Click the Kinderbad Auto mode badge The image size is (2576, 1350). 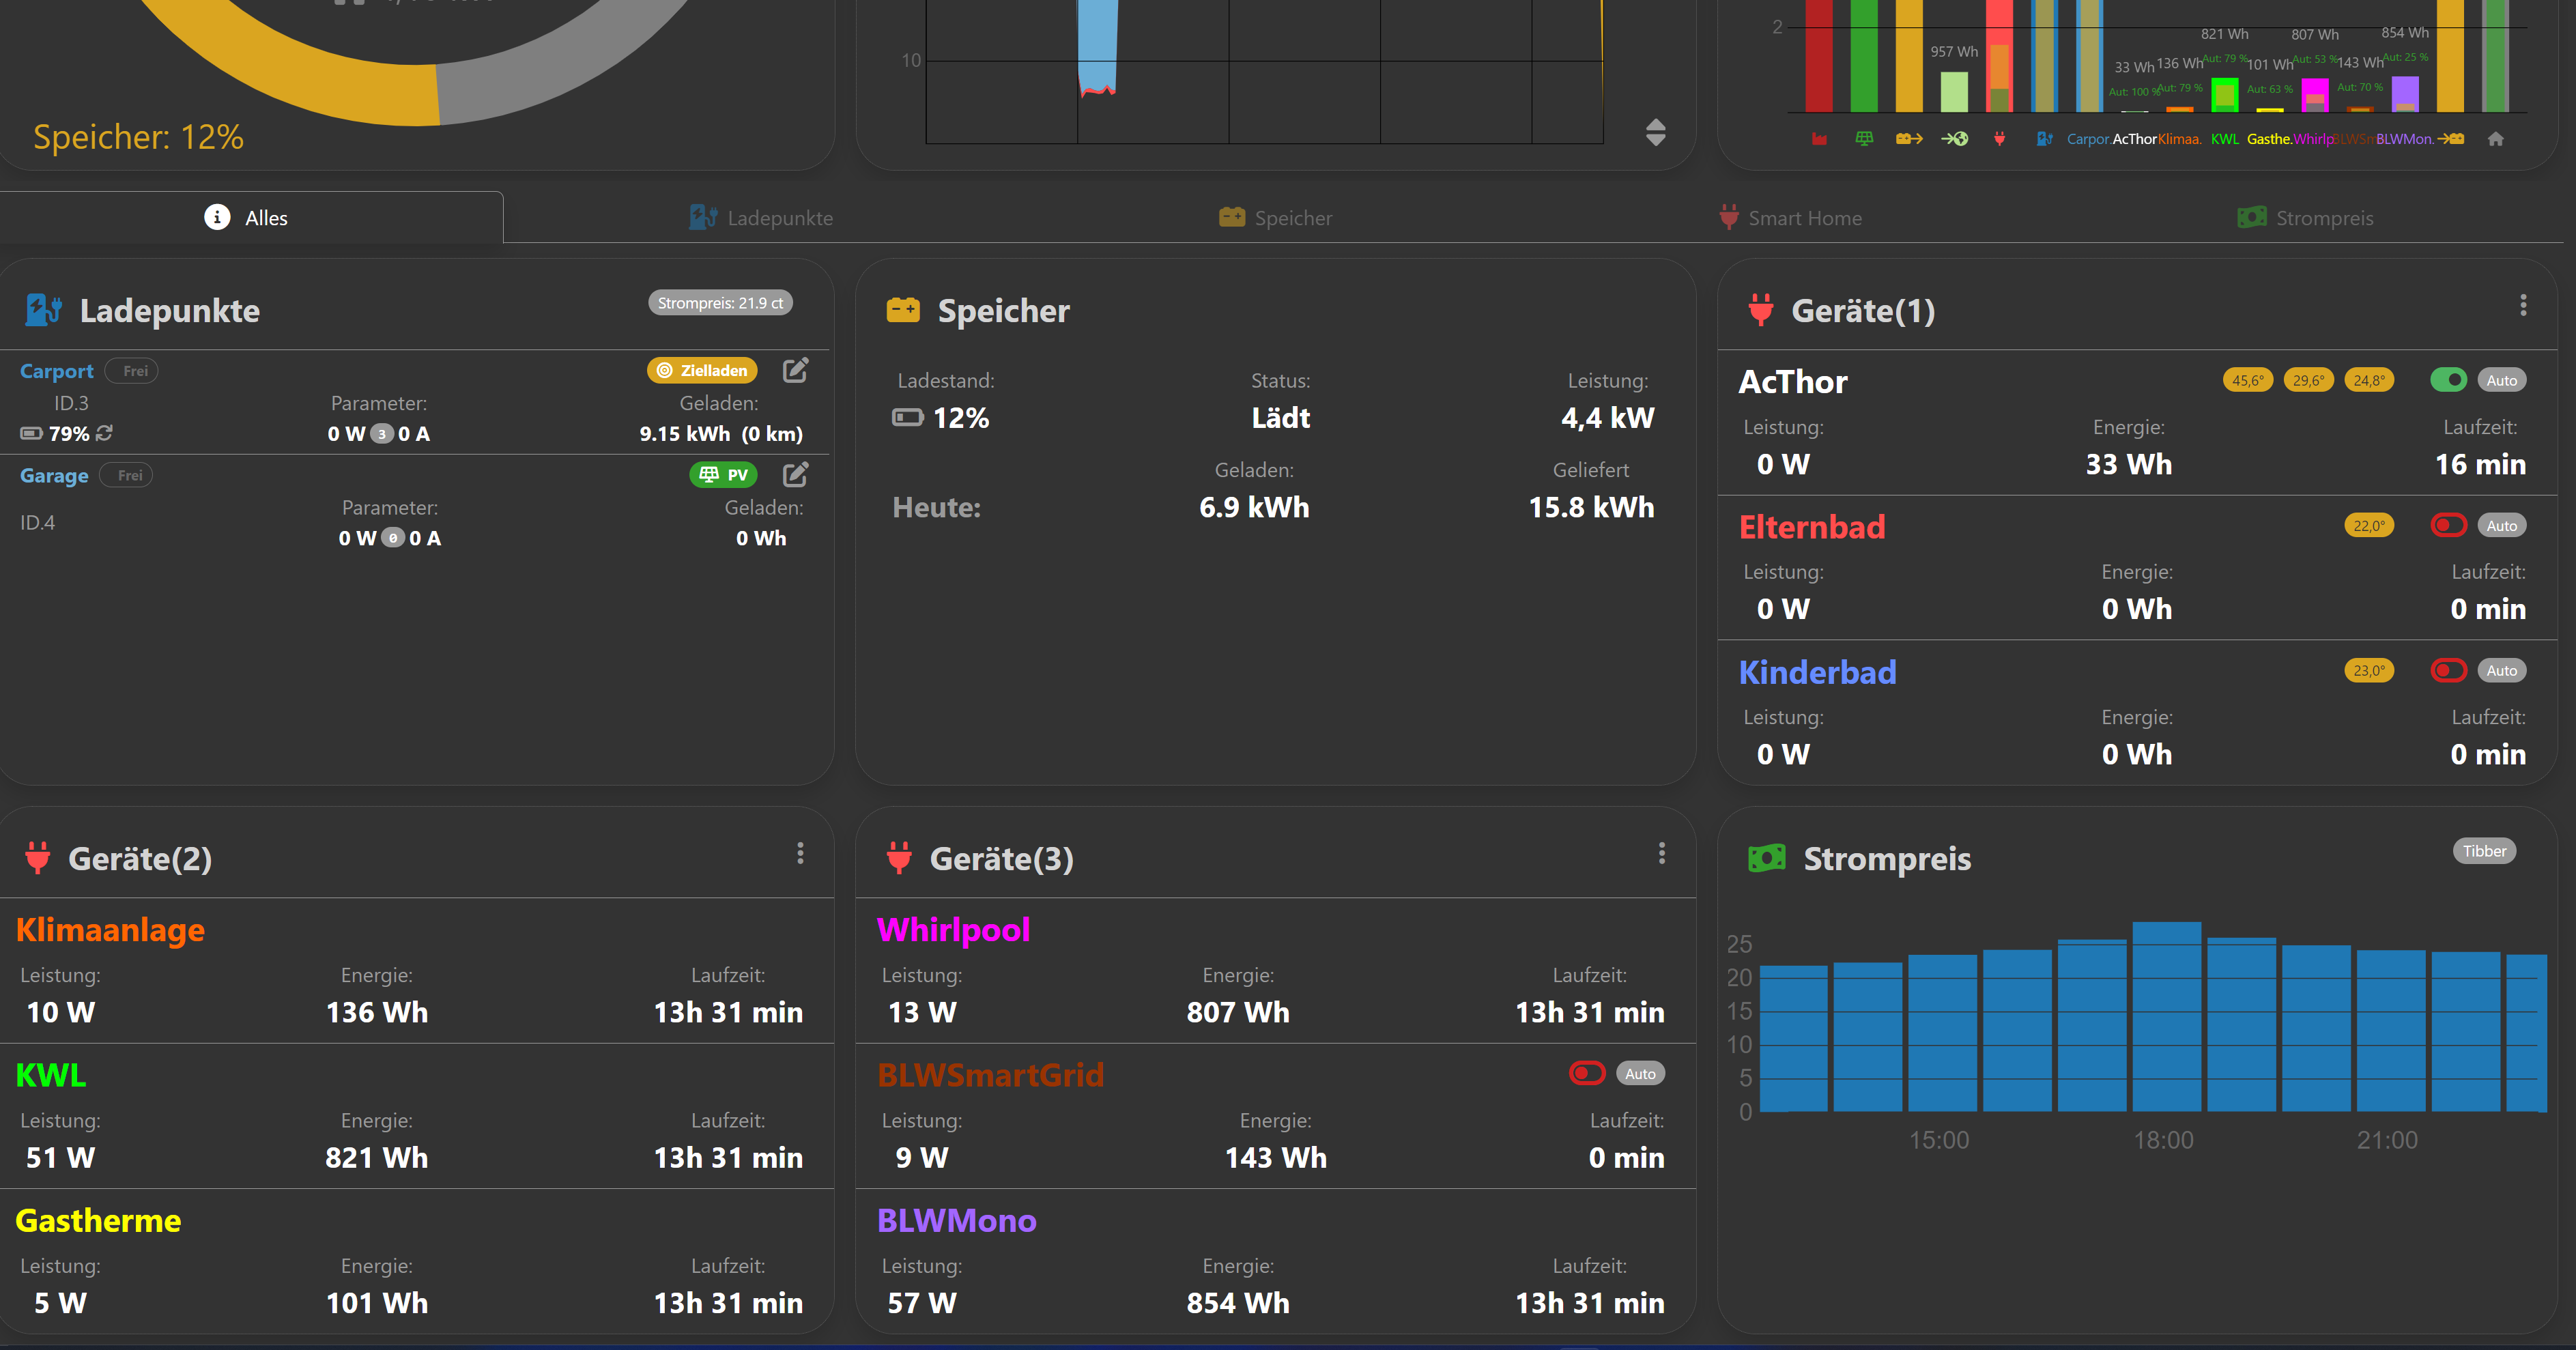pos(2501,670)
